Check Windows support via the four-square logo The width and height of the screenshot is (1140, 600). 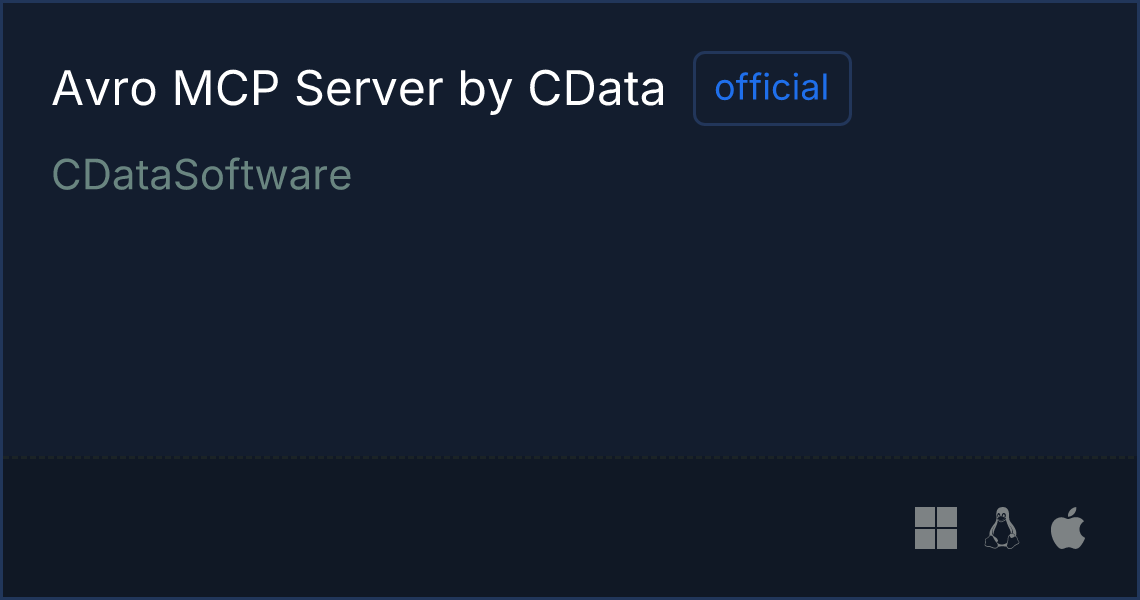(x=936, y=528)
